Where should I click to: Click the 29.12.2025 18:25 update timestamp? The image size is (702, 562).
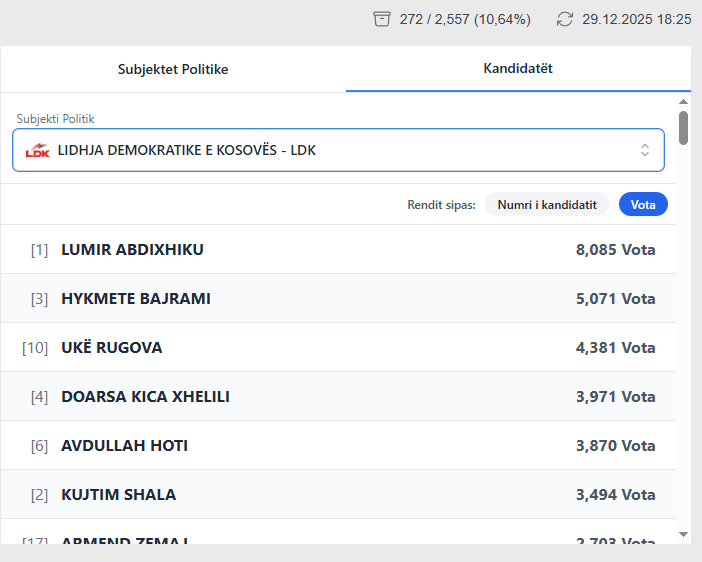point(636,19)
